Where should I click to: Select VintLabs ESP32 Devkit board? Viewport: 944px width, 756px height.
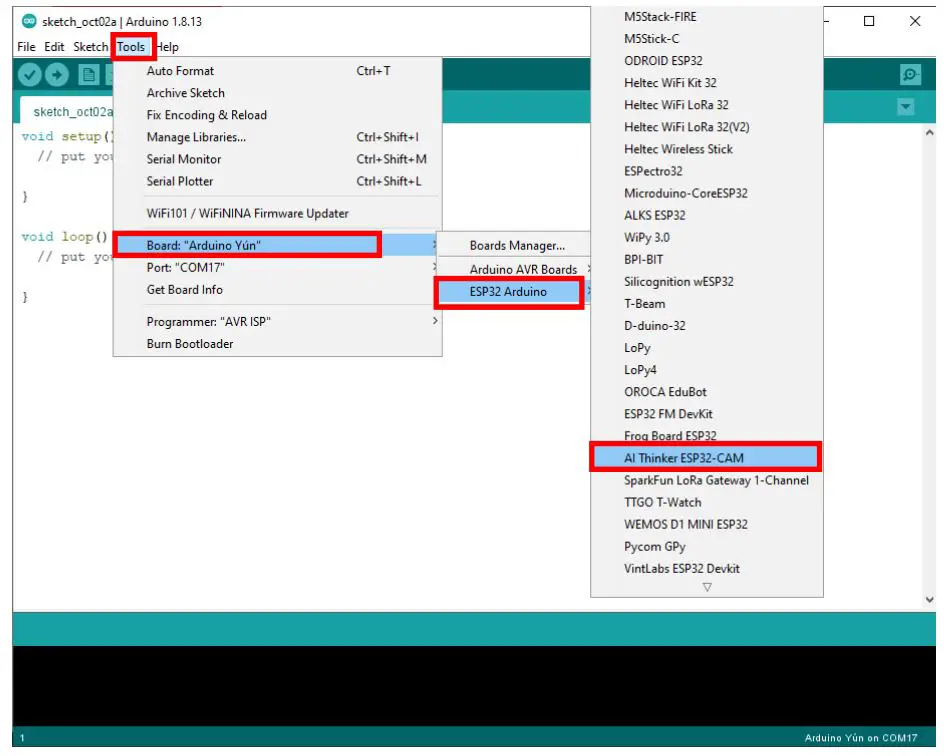click(707, 569)
